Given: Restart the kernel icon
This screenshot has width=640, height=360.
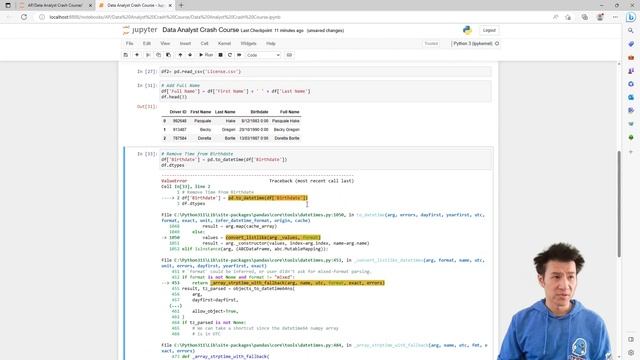Looking at the screenshot, I should tap(230, 55).
